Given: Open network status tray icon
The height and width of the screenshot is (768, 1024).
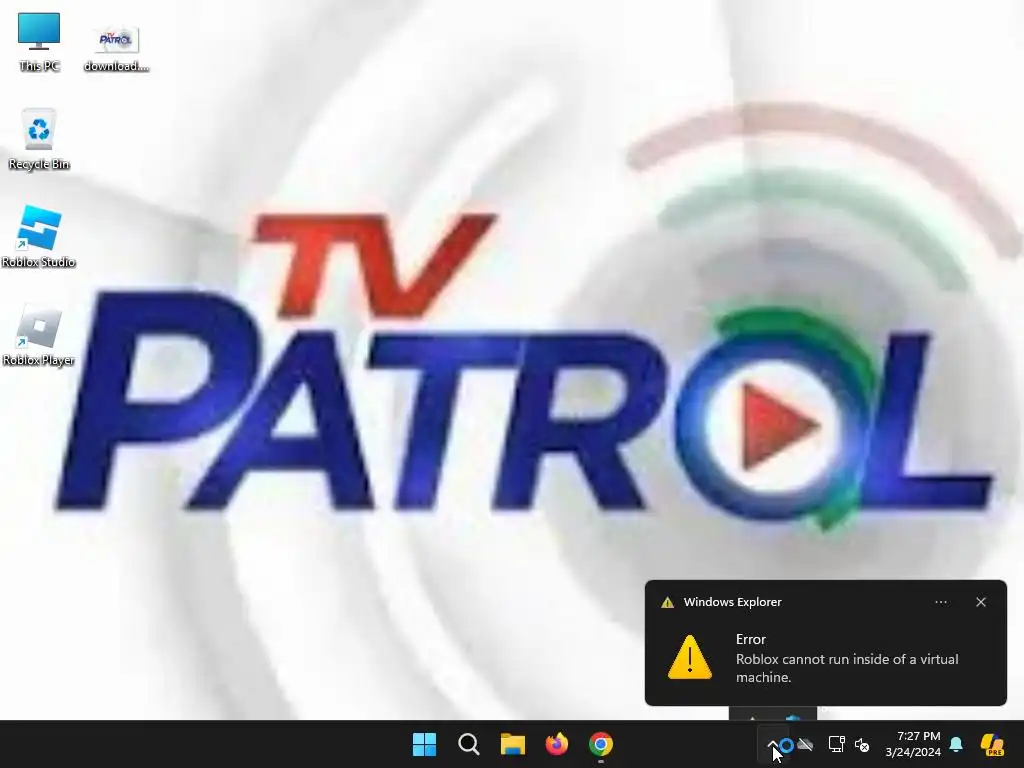Looking at the screenshot, I should 837,744.
